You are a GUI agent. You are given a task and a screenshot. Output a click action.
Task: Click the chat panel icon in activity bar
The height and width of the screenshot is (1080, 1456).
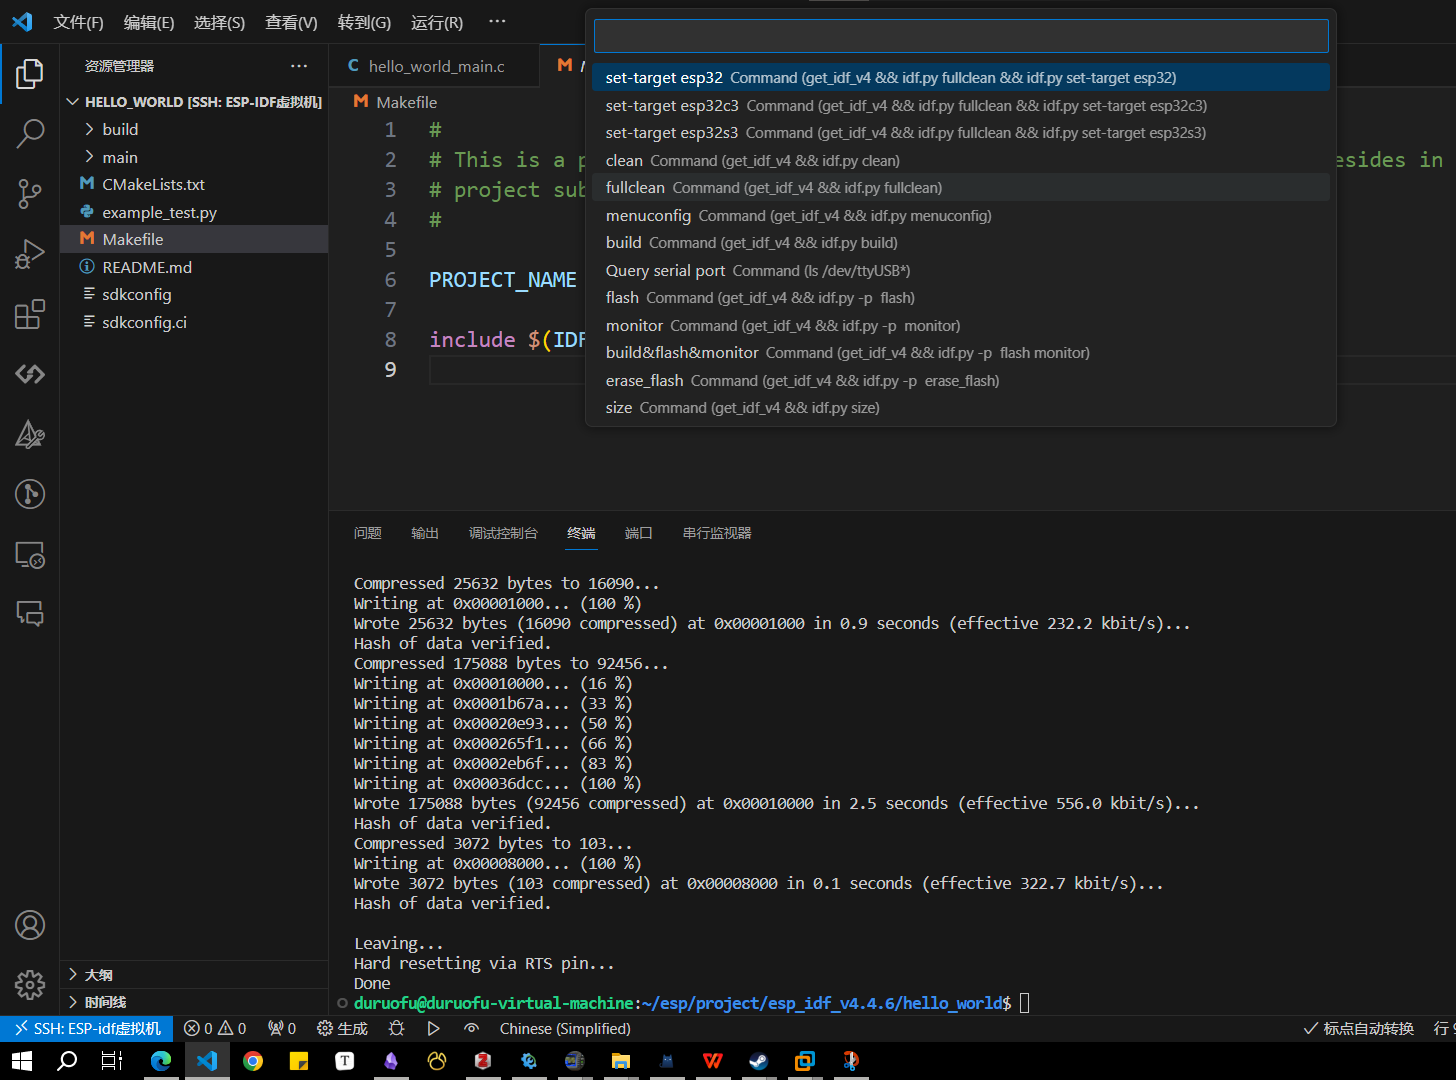point(30,614)
